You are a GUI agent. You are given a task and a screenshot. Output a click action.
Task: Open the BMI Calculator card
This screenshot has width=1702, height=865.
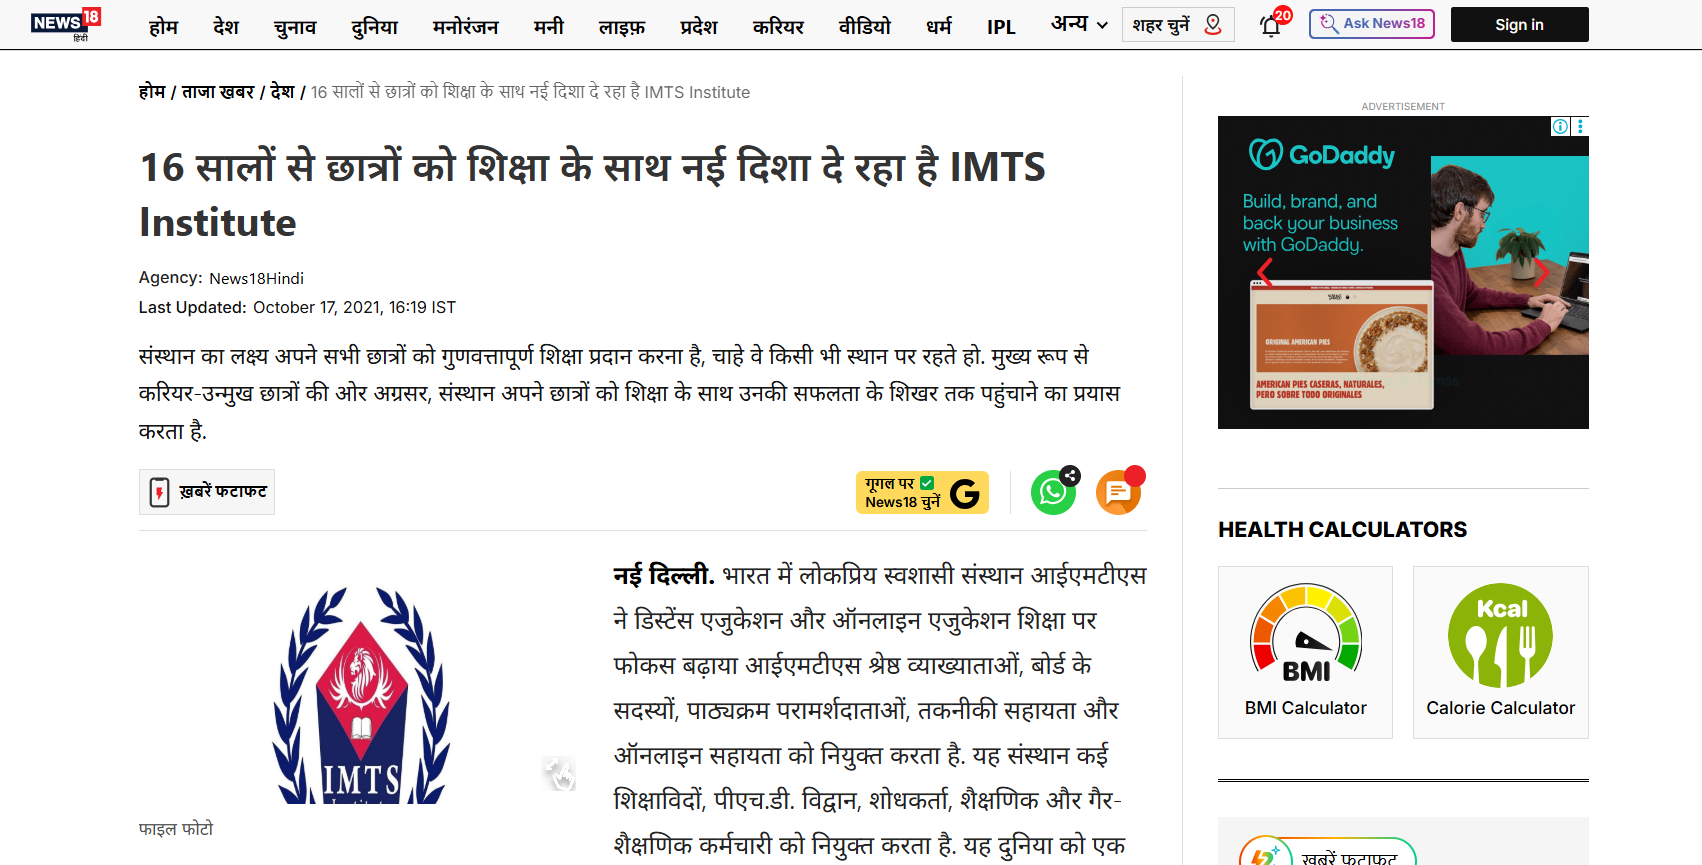pos(1305,652)
